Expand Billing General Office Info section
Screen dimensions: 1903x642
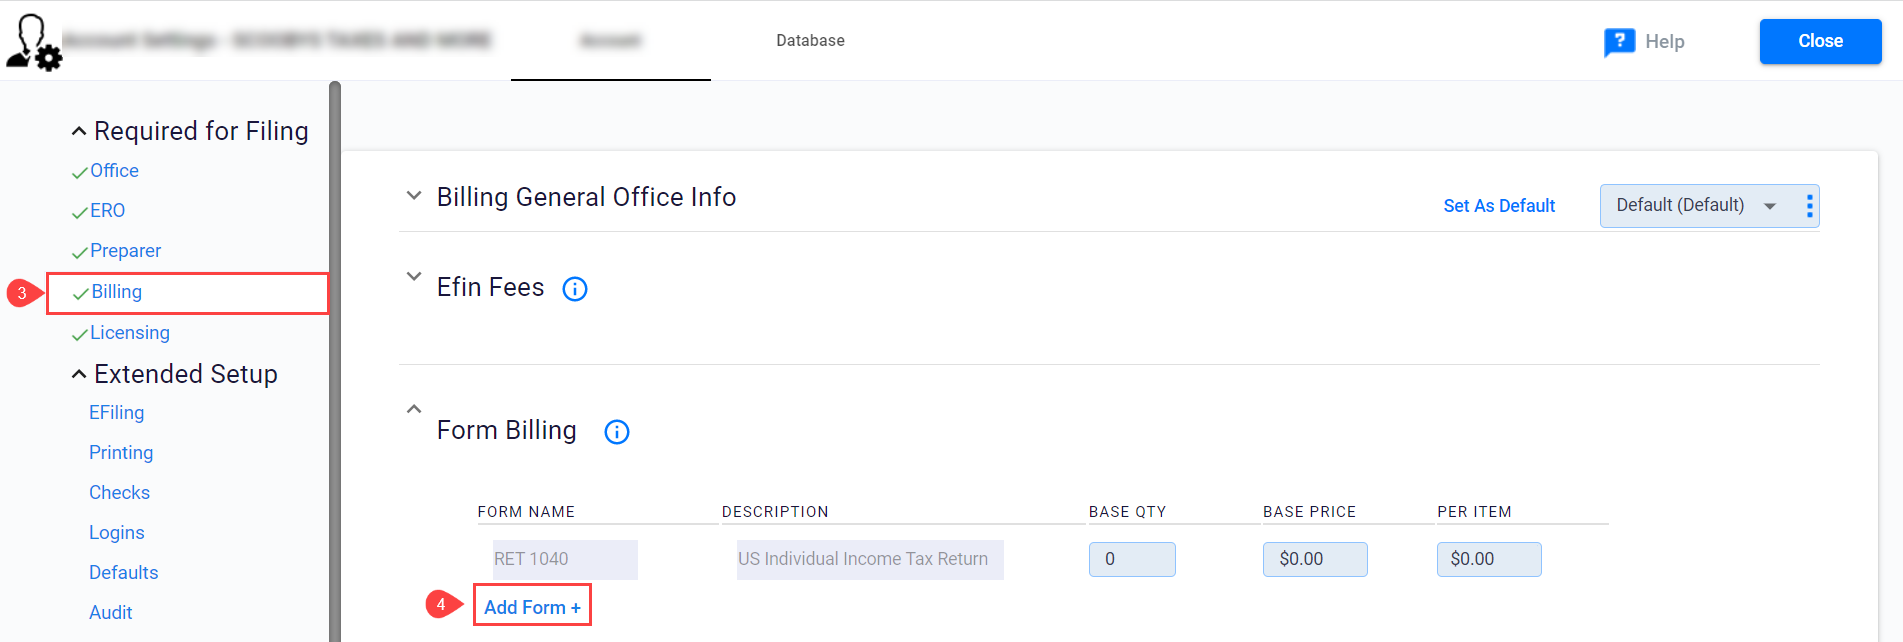tap(414, 196)
